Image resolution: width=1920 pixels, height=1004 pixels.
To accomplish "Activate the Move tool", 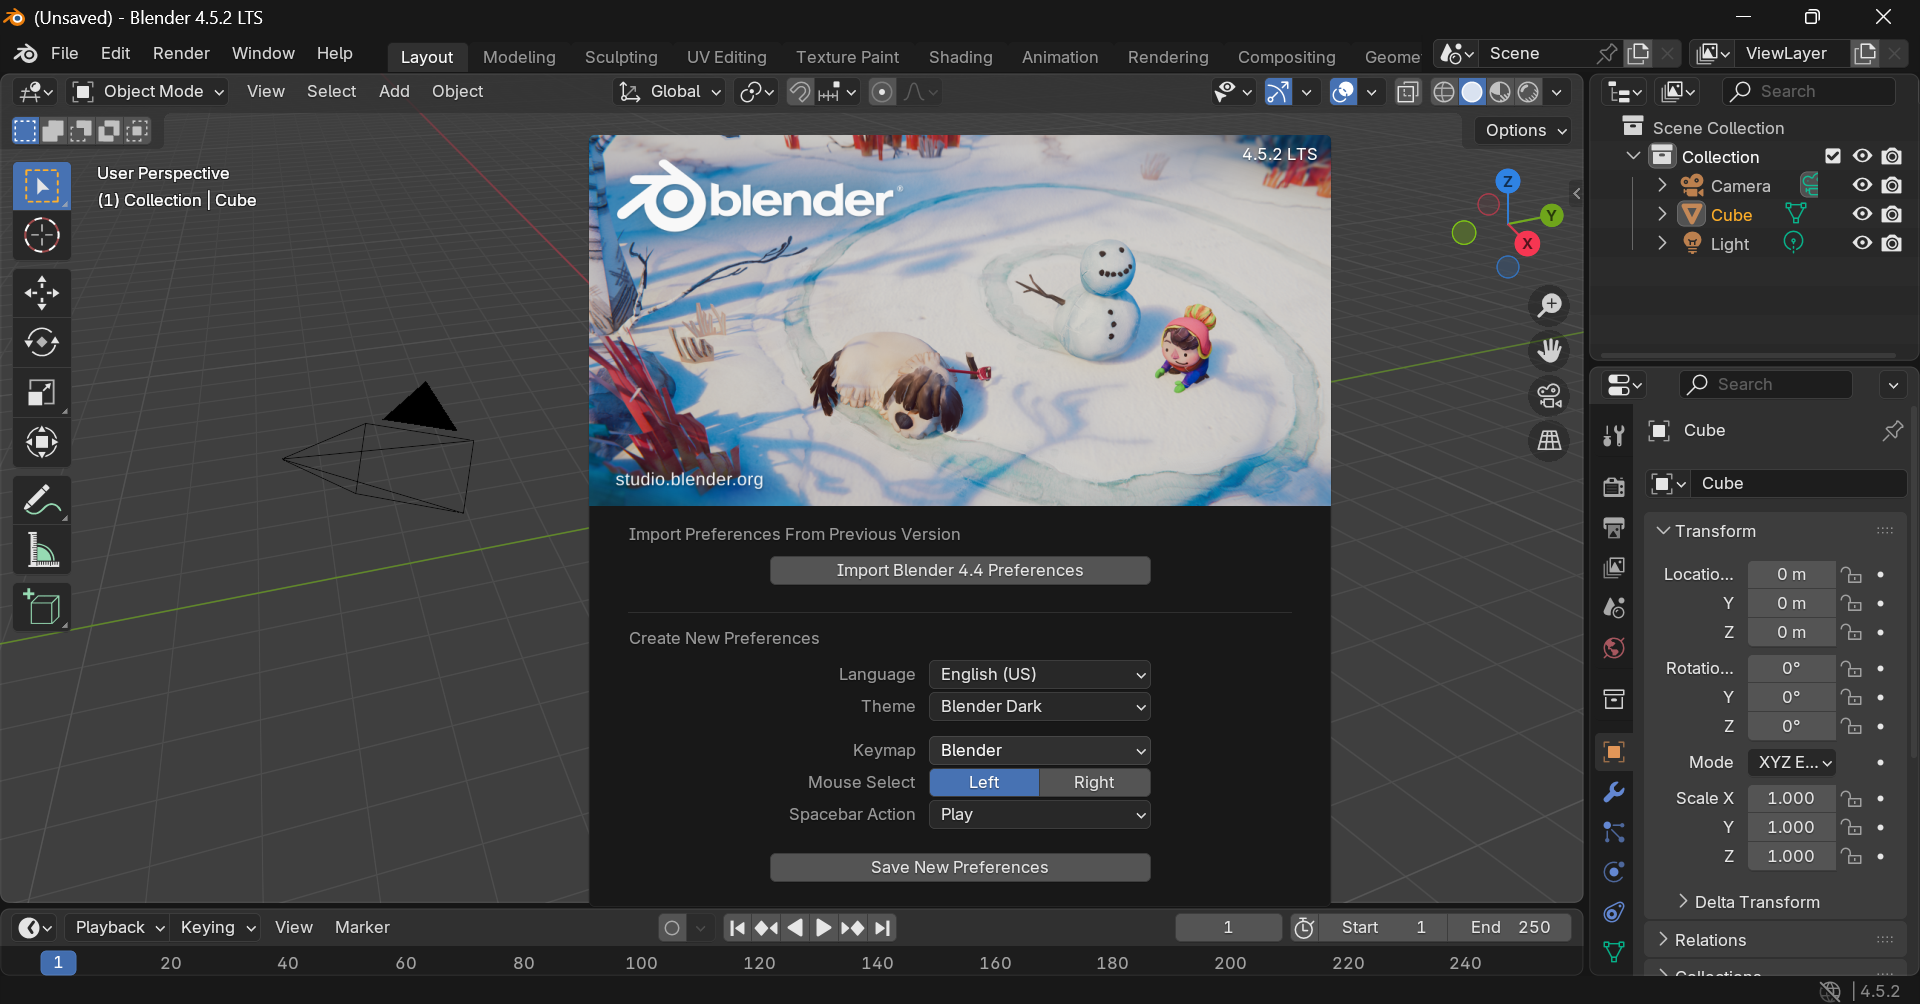I will tap(41, 293).
